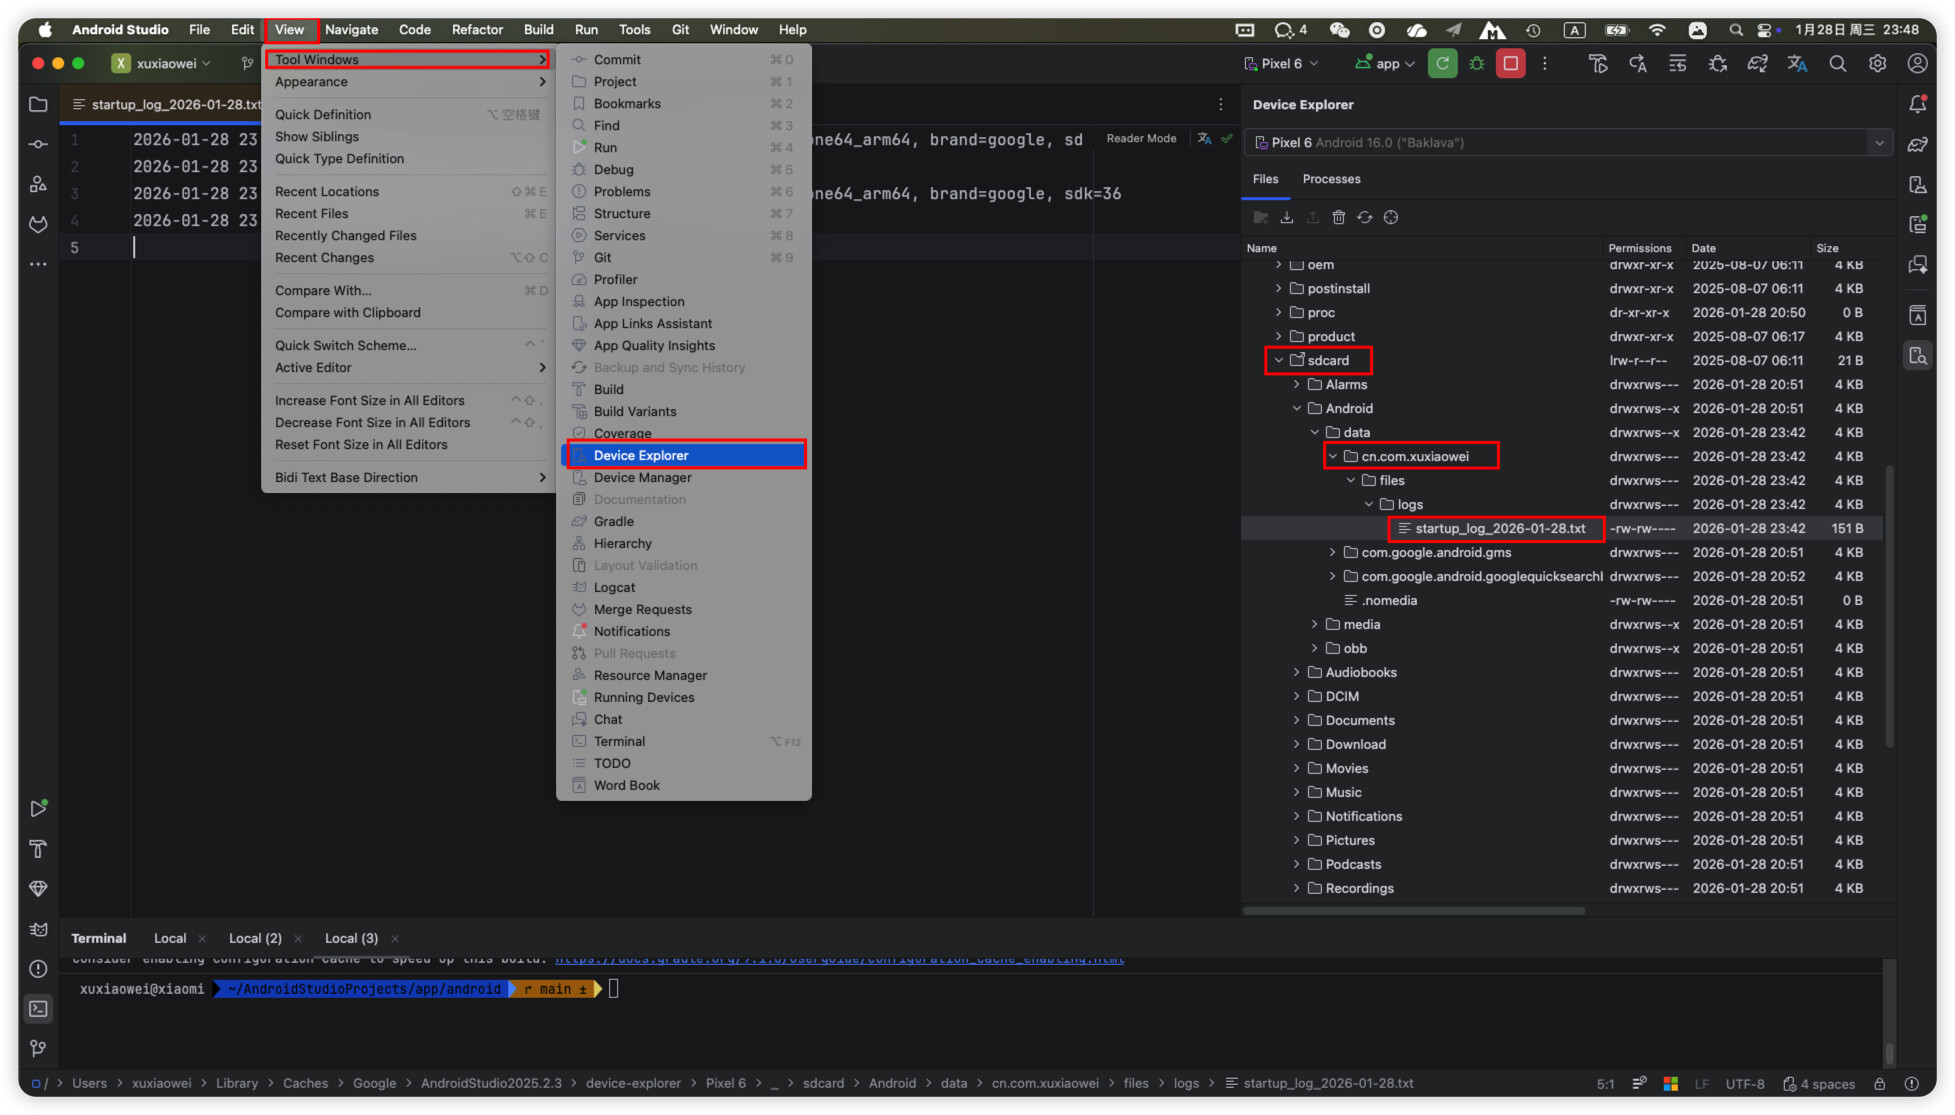Select the startup_log_2026-01-28.txt file in the tree
This screenshot has height=1115, width=1955.
point(1499,528)
